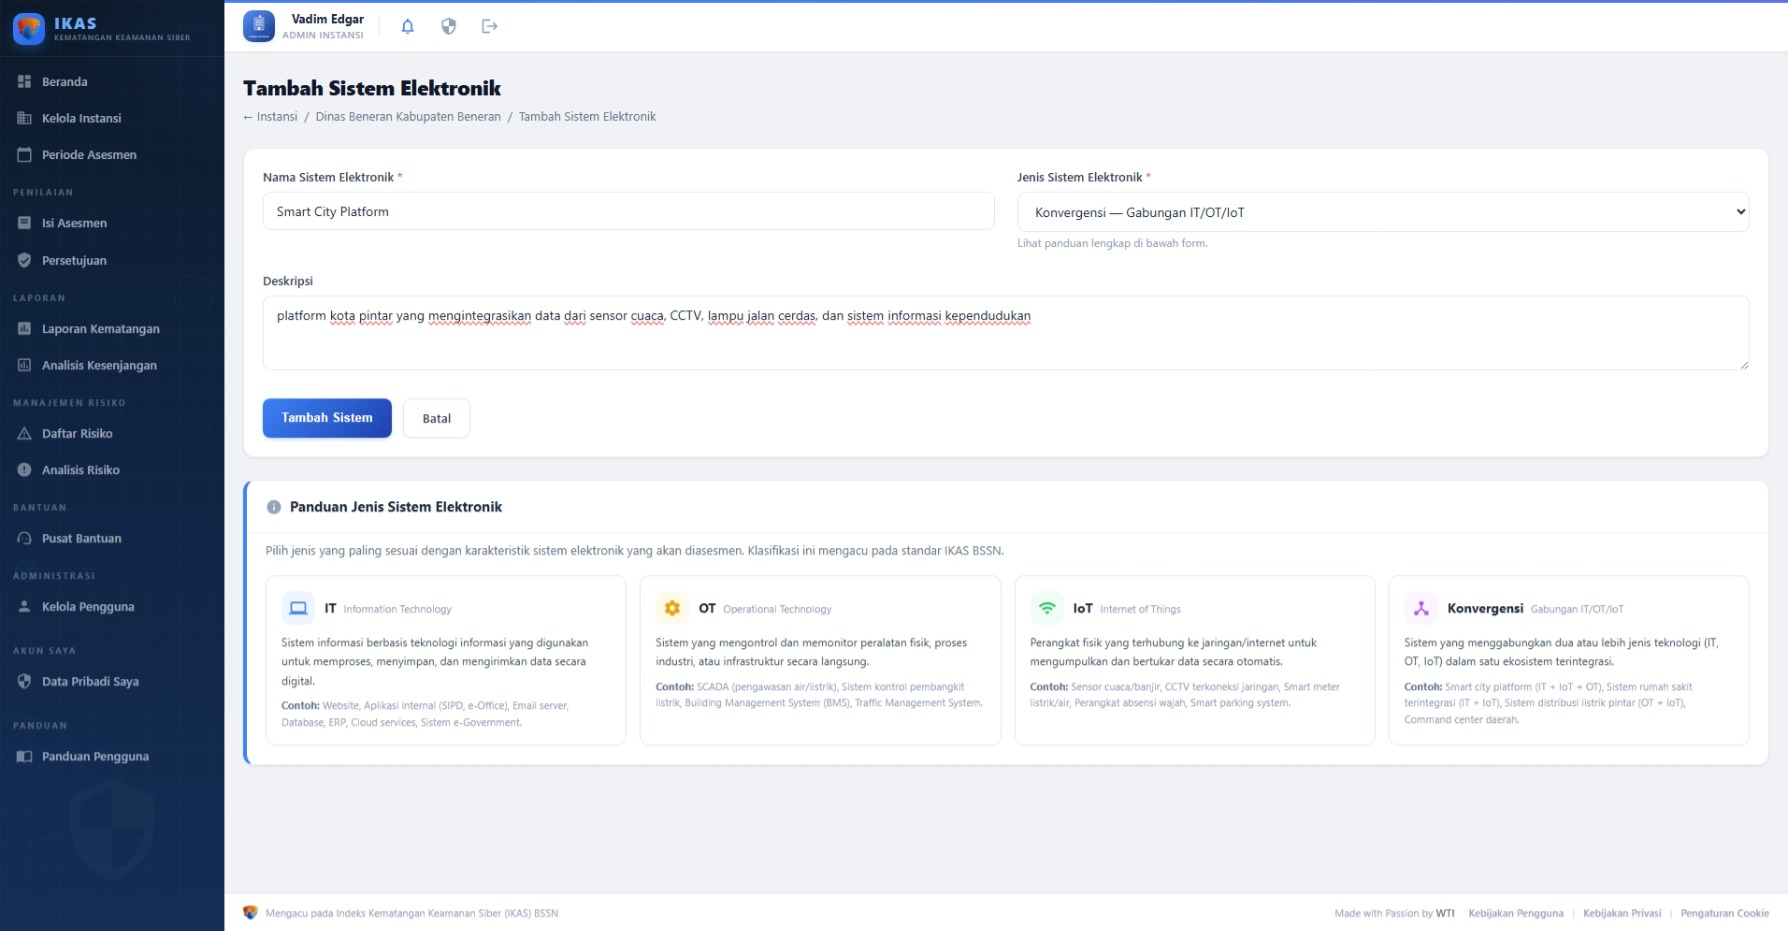Image resolution: width=1788 pixels, height=931 pixels.
Task: Click the OT gear icon in guide
Action: coord(672,608)
